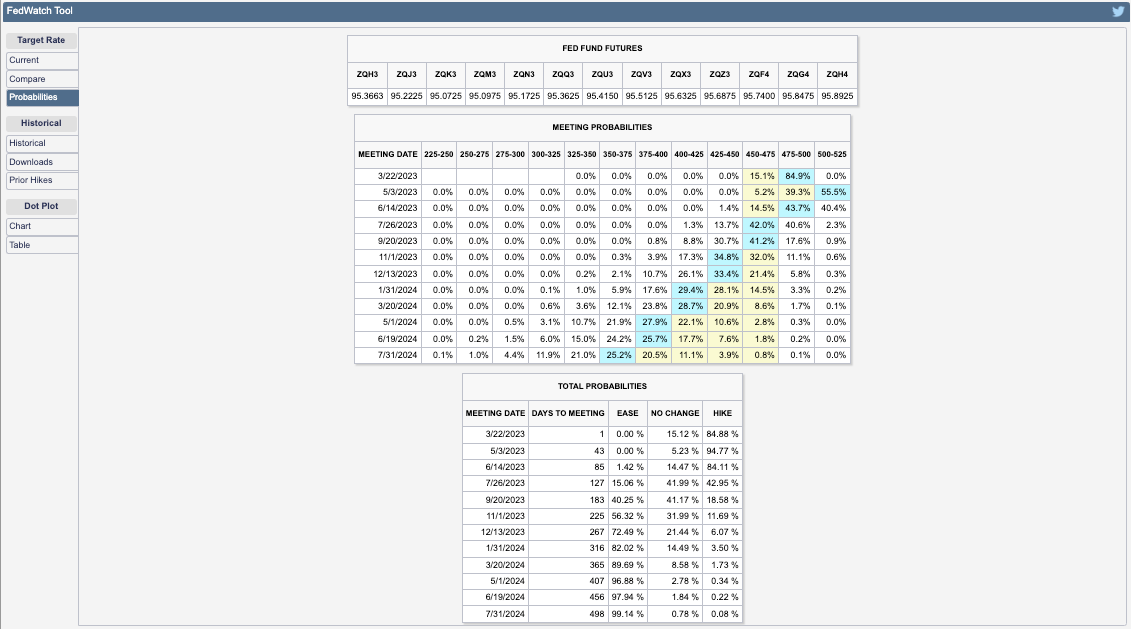Open the Dot Plot Table tab

tap(42, 245)
